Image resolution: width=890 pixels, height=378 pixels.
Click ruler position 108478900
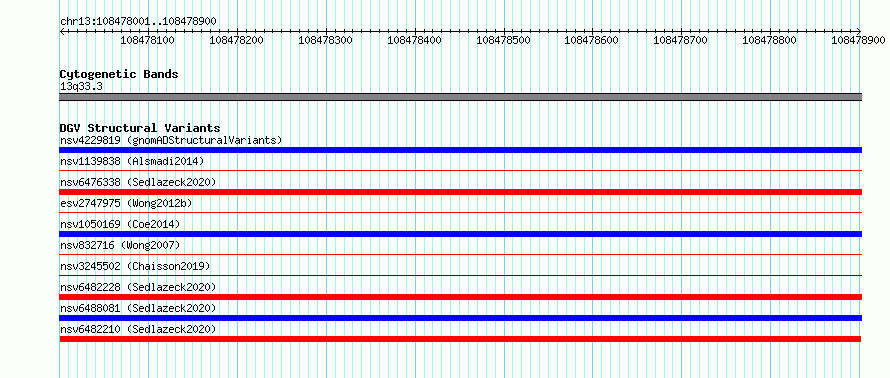pos(858,40)
